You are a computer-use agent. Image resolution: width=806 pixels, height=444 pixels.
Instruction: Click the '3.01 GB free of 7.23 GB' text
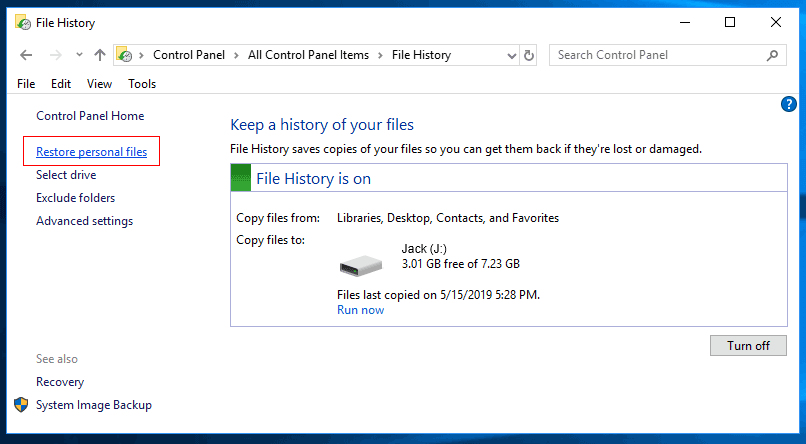461,264
